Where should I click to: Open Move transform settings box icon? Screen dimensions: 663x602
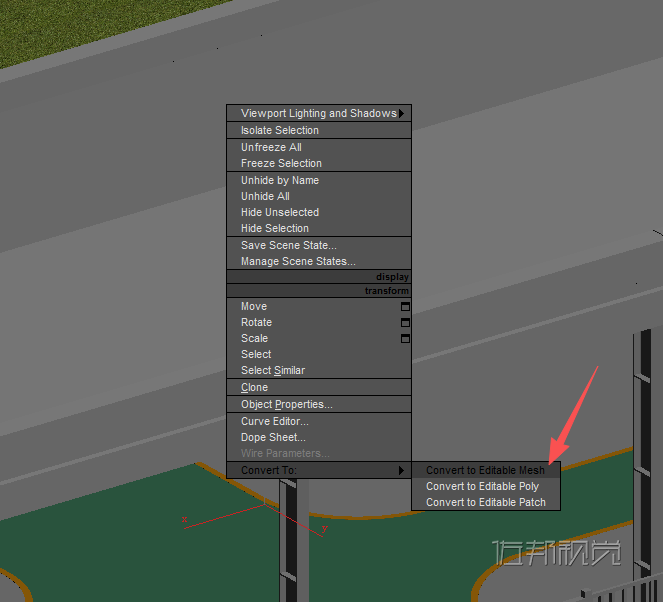tap(405, 306)
